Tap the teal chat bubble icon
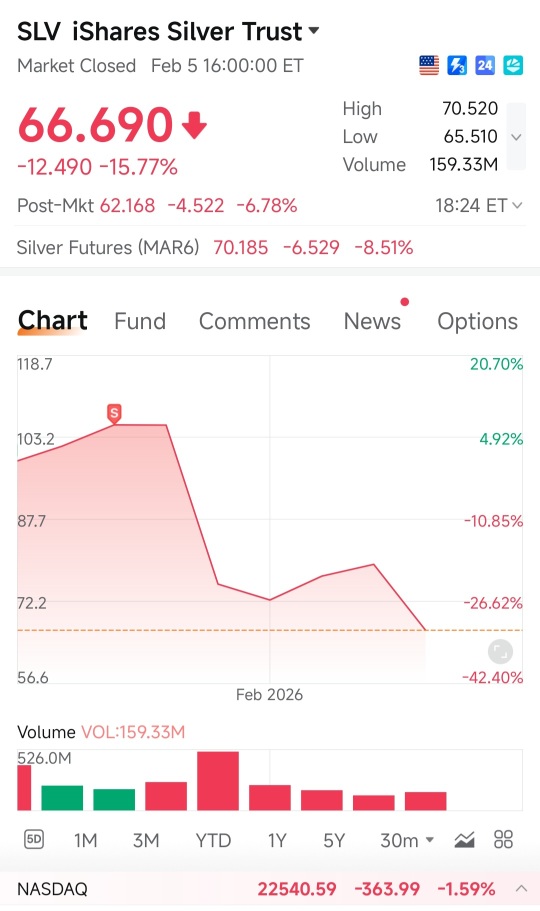This screenshot has width=540, height=911. tap(513, 66)
